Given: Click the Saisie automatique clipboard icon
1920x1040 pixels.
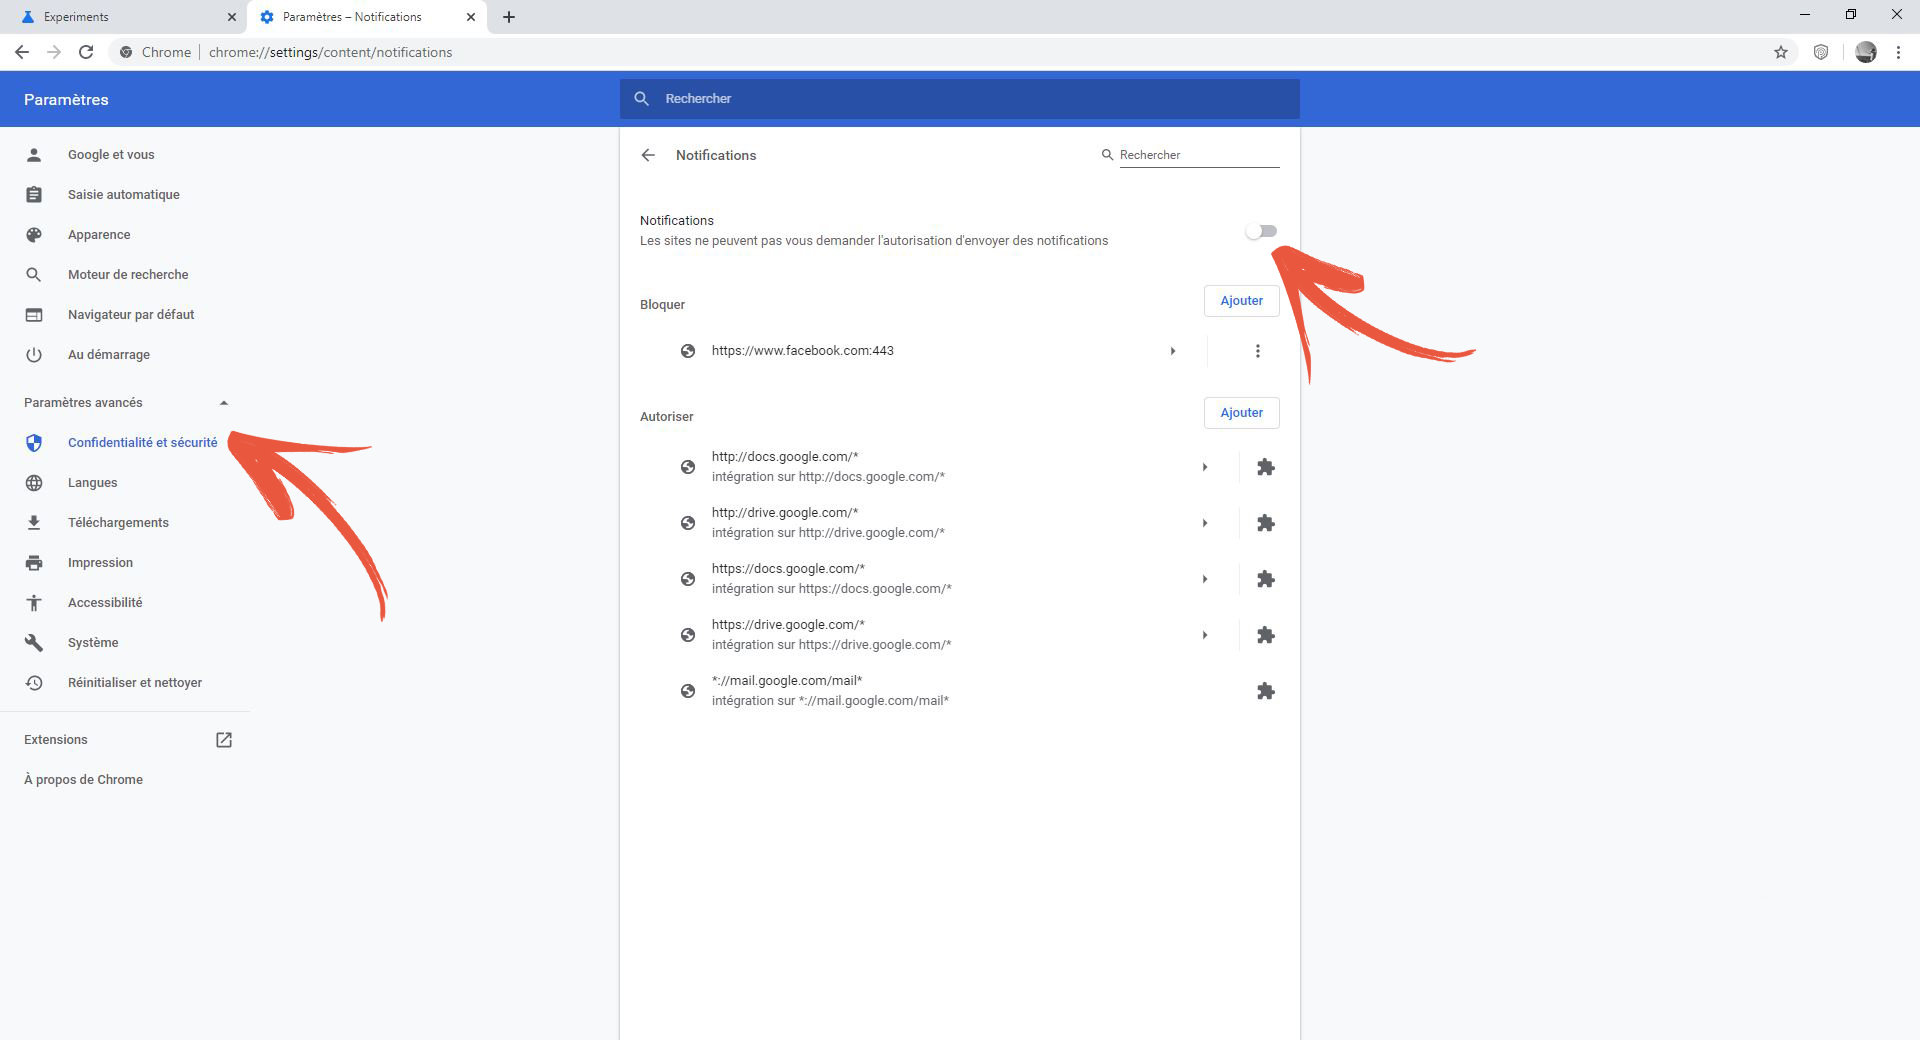Looking at the screenshot, I should click(x=34, y=195).
